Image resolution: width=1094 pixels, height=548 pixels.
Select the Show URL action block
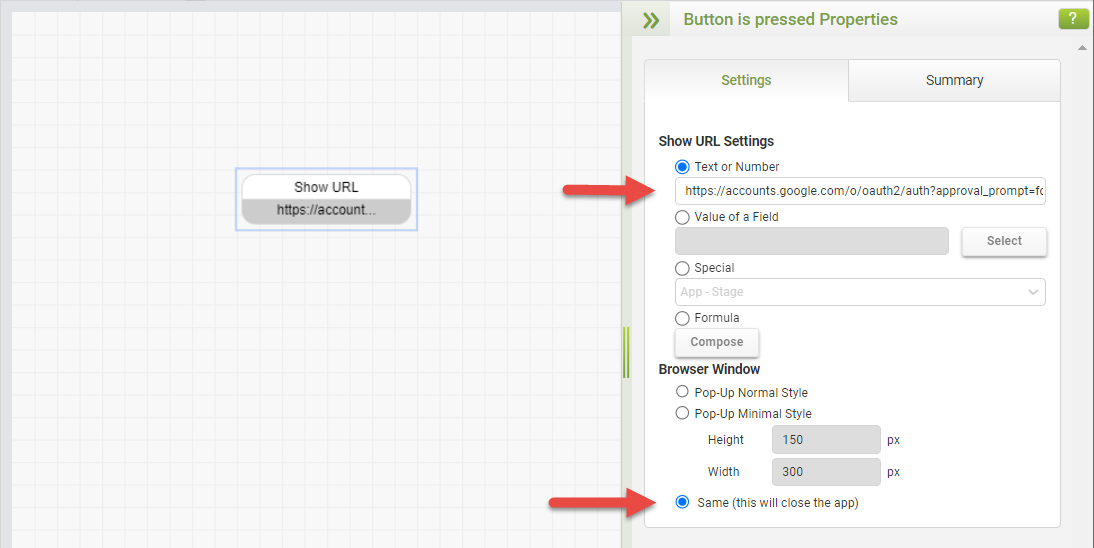pyautogui.click(x=326, y=199)
